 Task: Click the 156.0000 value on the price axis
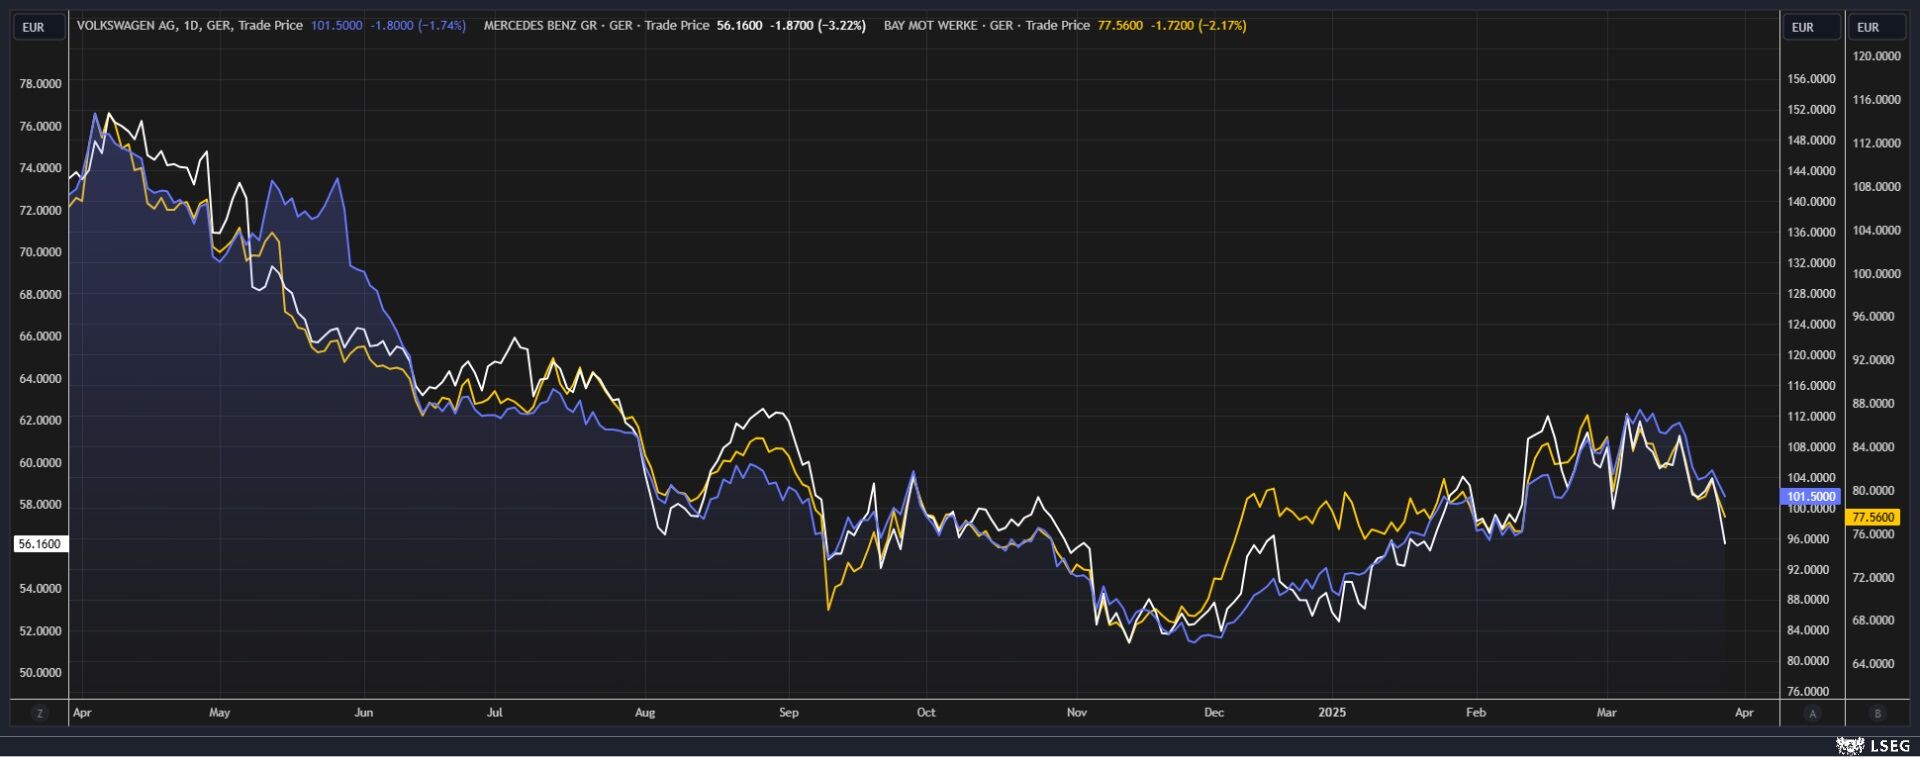click(1811, 79)
